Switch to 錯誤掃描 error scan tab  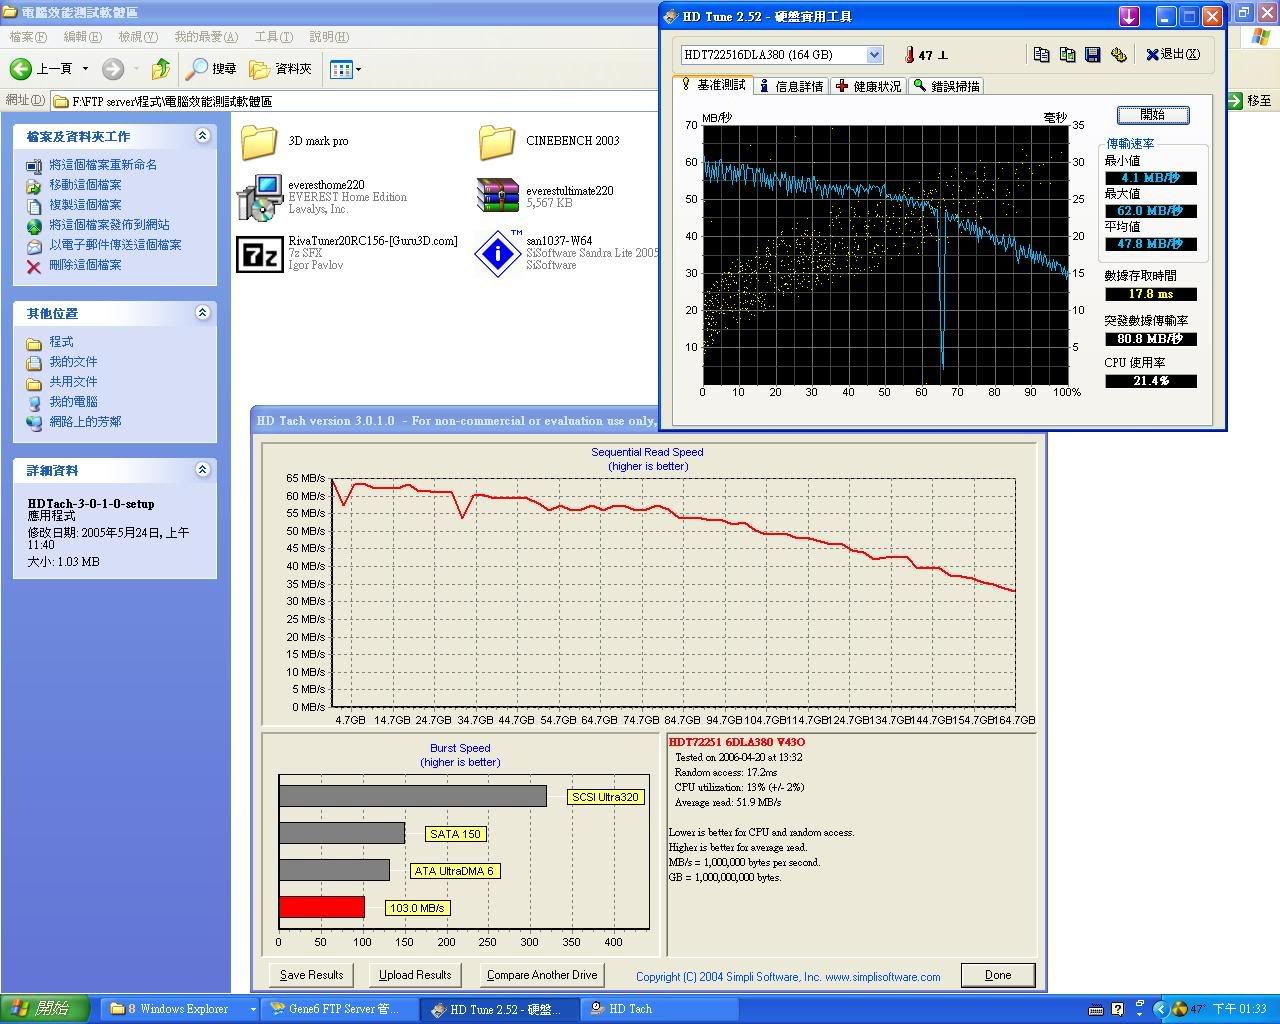point(947,86)
